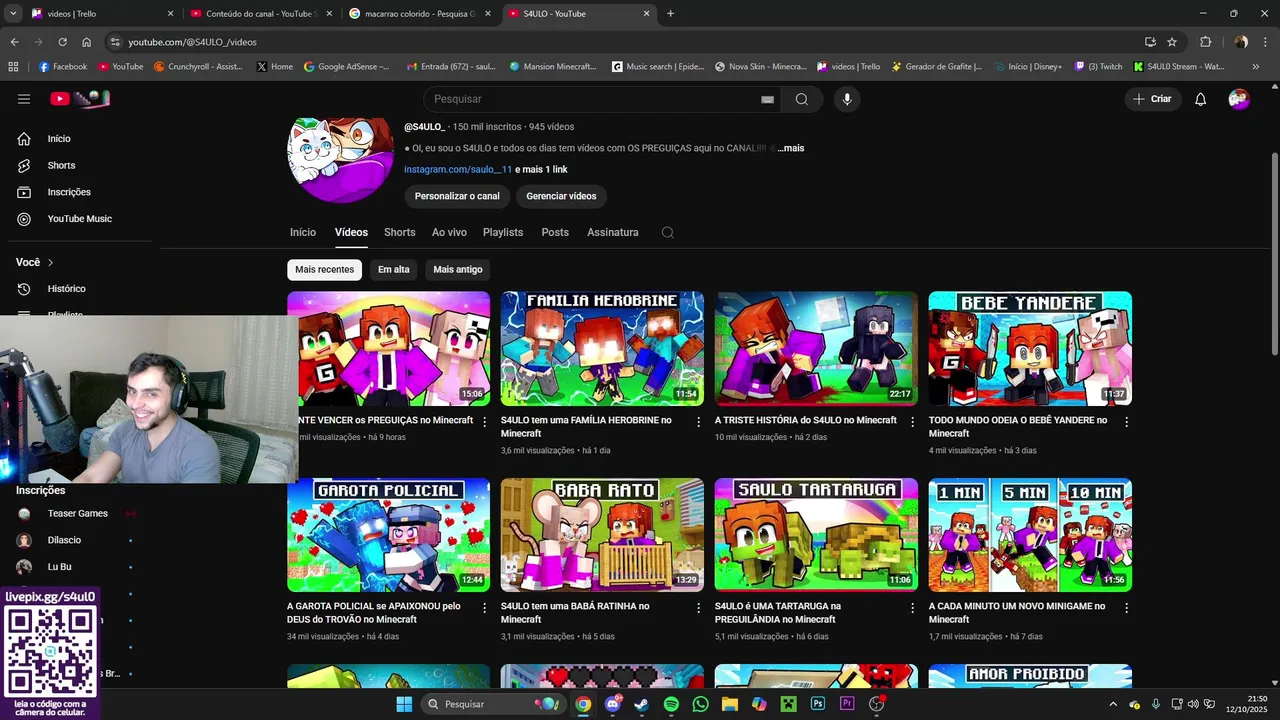Open Steam from the taskbar
Screen dimensions: 1280x720
click(641, 704)
